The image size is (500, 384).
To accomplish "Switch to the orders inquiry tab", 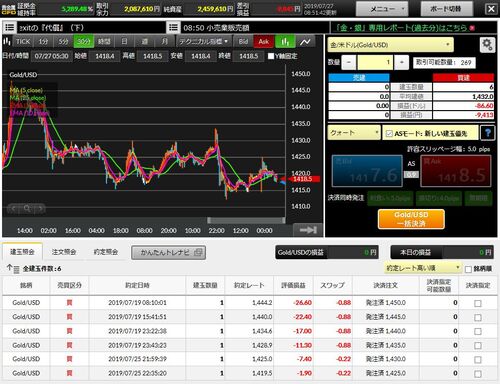I will 64,252.
